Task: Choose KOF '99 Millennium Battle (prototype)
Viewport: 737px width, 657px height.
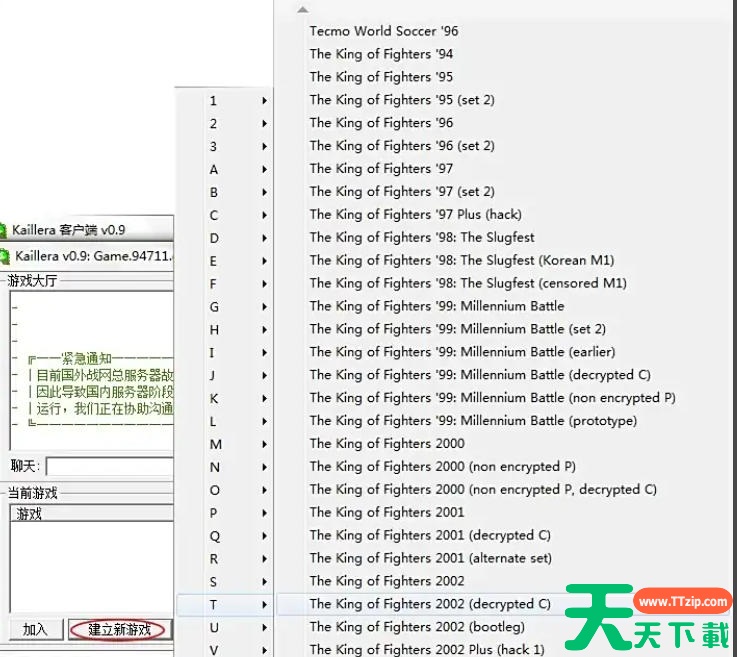Action: 473,421
